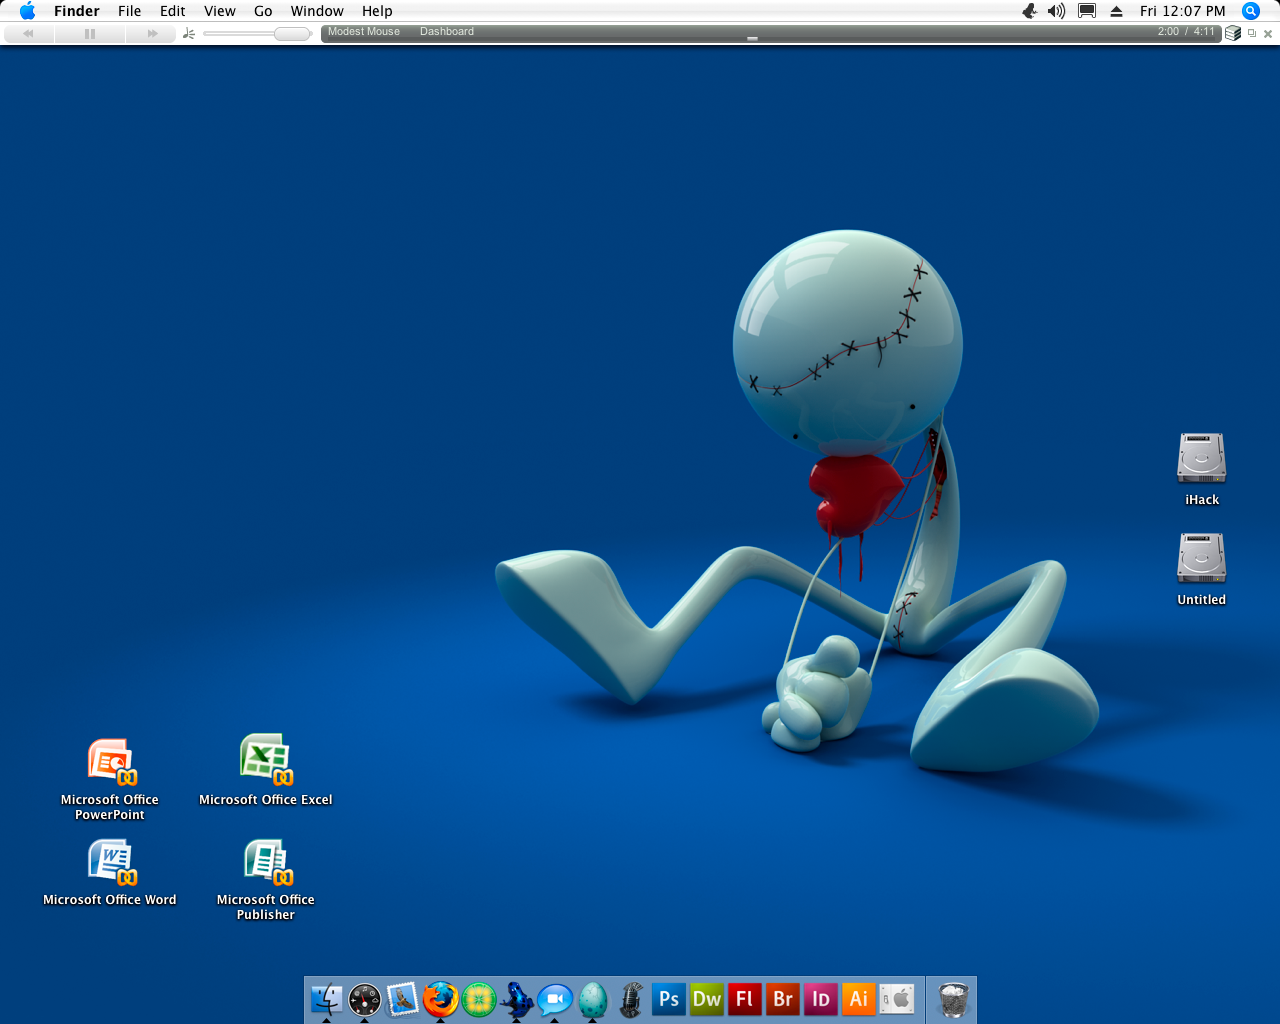Launch InDesign from the Dock
Viewport: 1280px width, 1024px height.
(821, 999)
